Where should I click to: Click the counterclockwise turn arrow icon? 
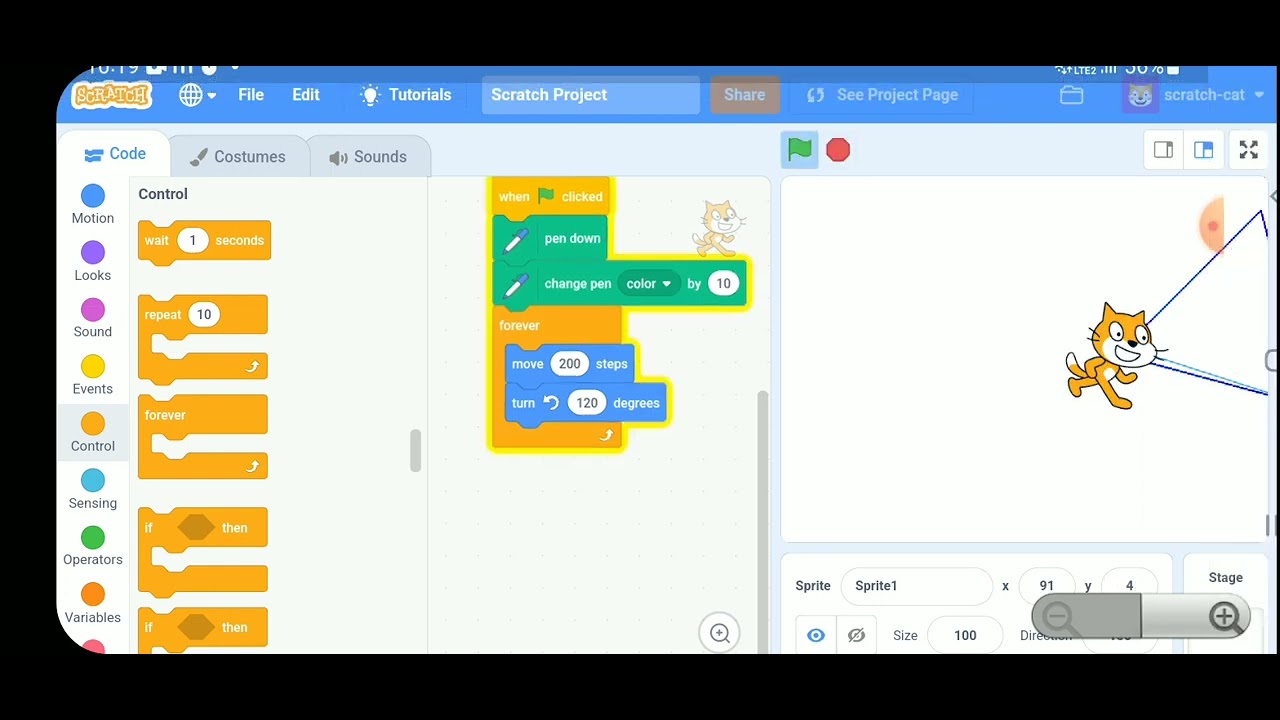551,402
